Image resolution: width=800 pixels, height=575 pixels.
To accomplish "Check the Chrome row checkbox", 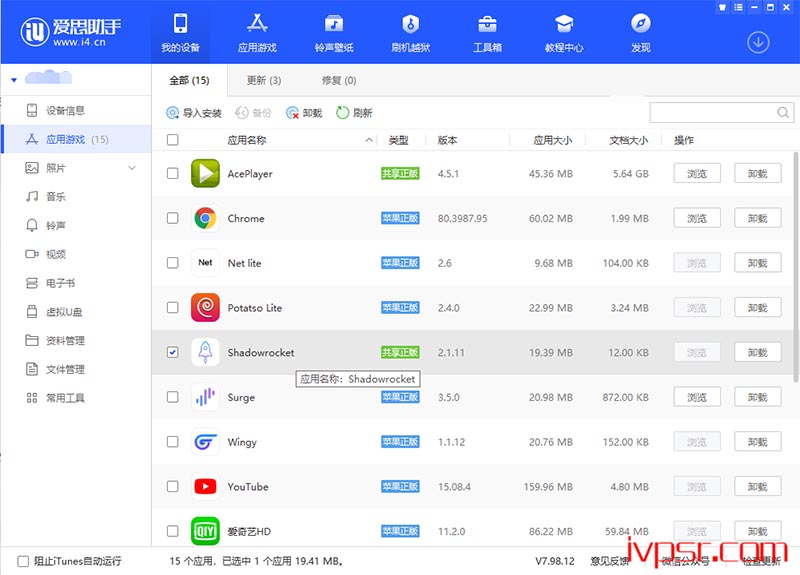I will coord(172,218).
